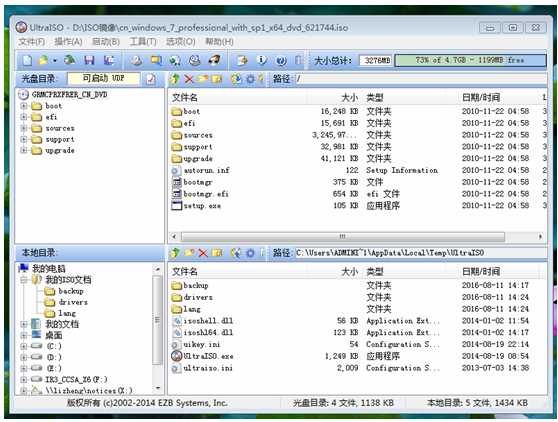The height and width of the screenshot is (422, 558).
Task: Expand the boot folder in ISO tree
Action: tap(24, 106)
